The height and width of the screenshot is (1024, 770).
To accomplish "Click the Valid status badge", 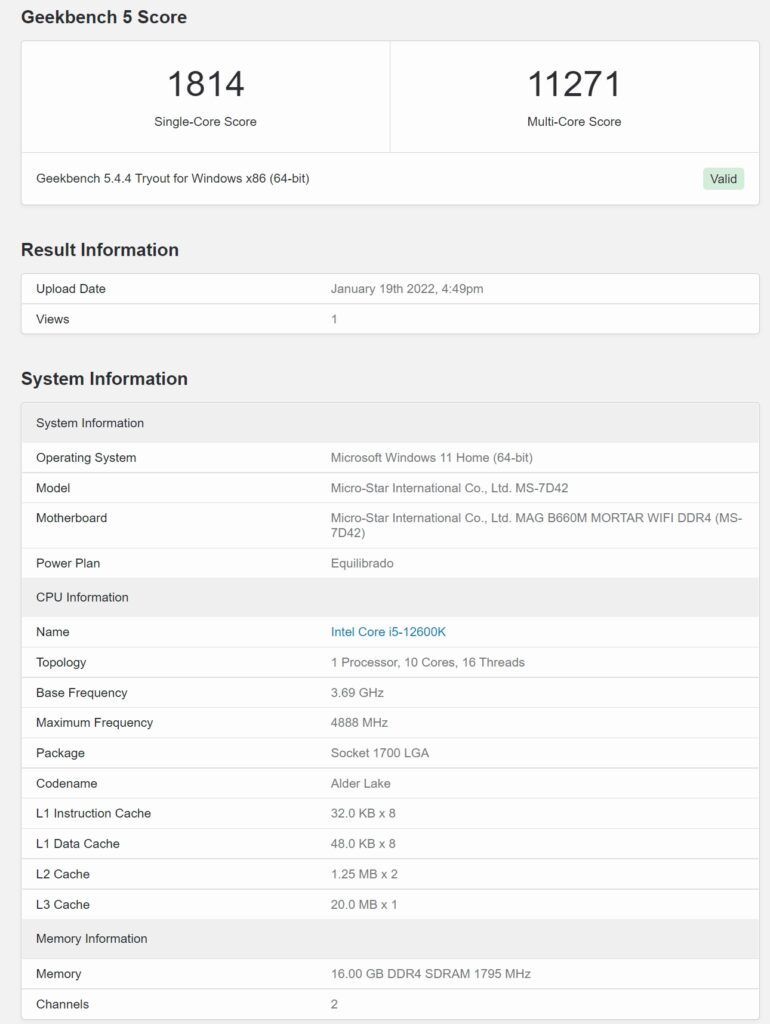I will click(723, 179).
